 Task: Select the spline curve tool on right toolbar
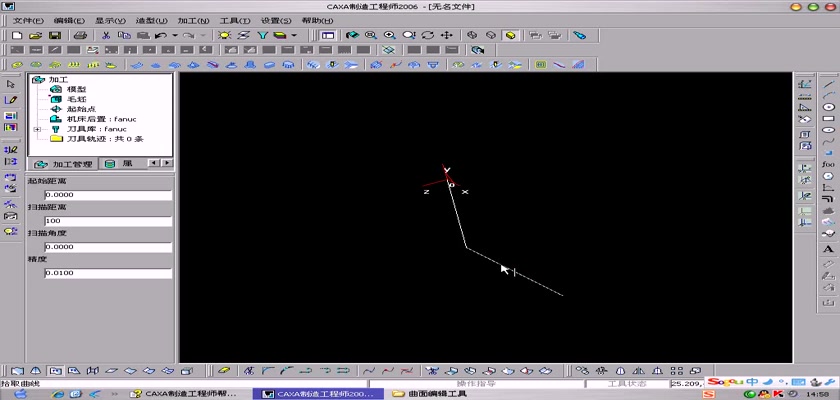[x=828, y=141]
